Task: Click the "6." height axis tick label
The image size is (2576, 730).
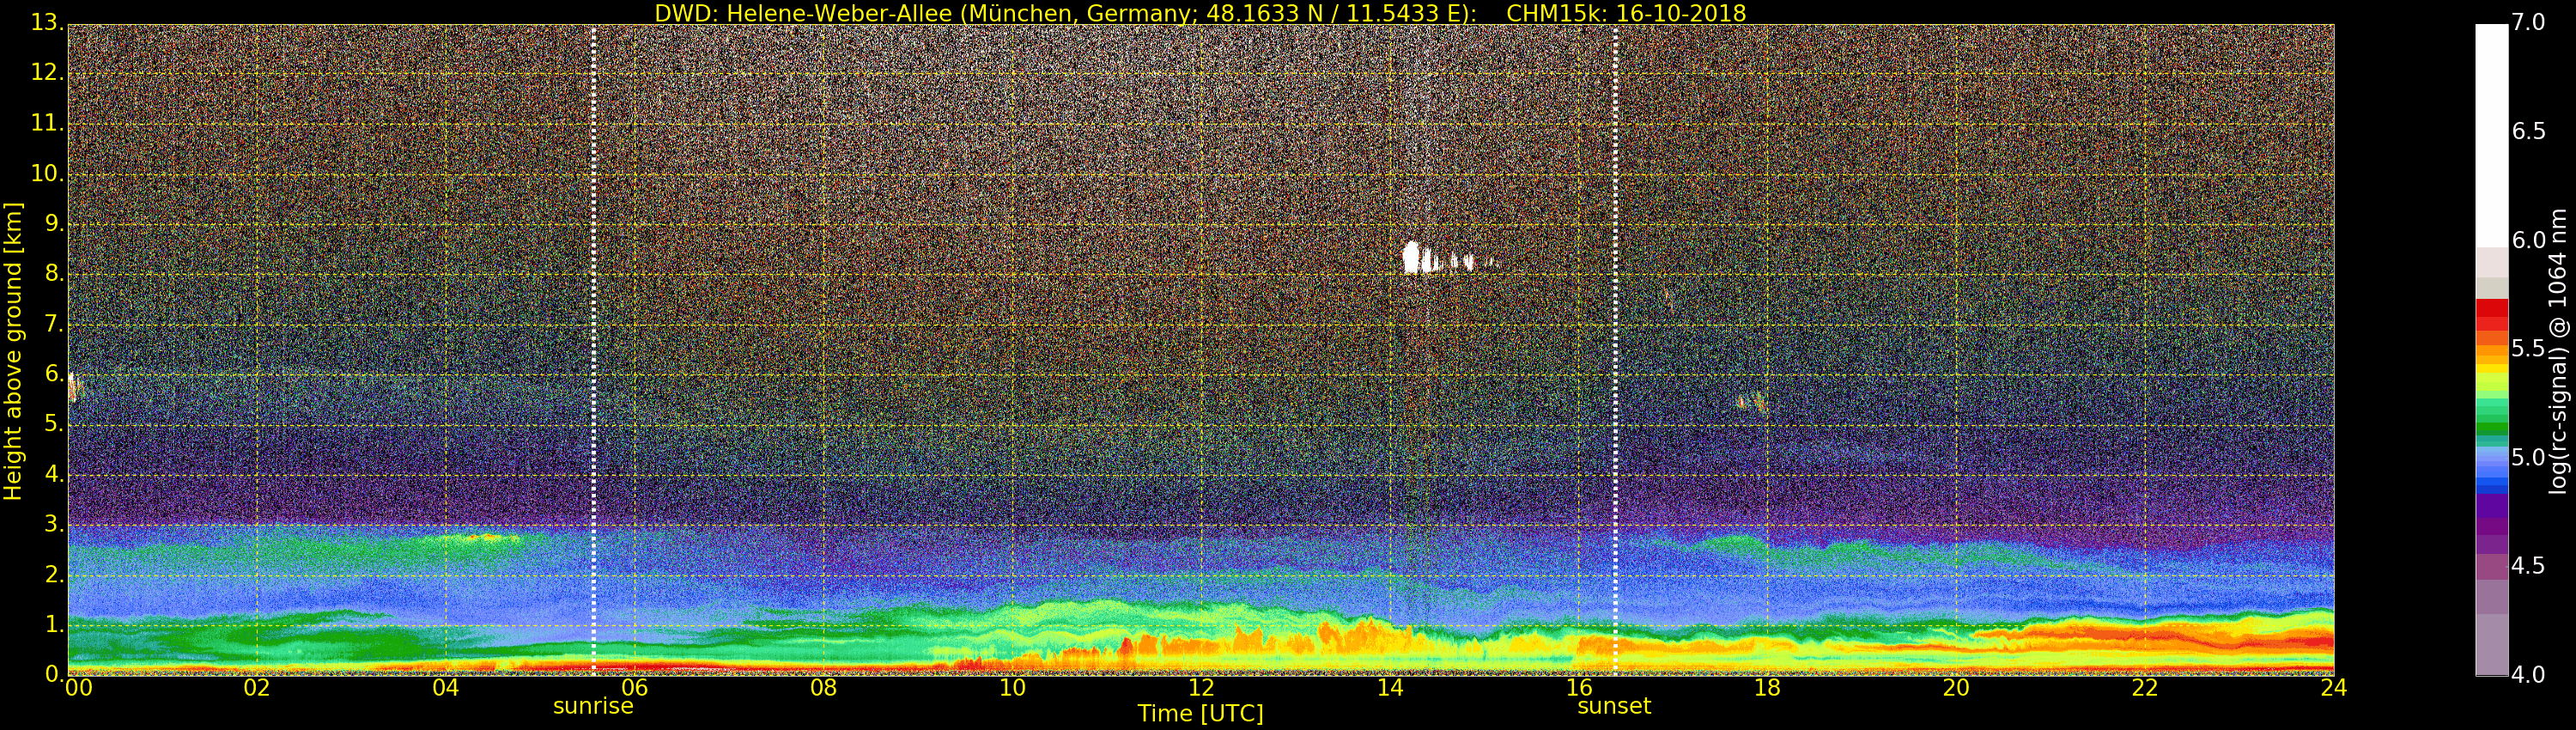Action: (54, 374)
